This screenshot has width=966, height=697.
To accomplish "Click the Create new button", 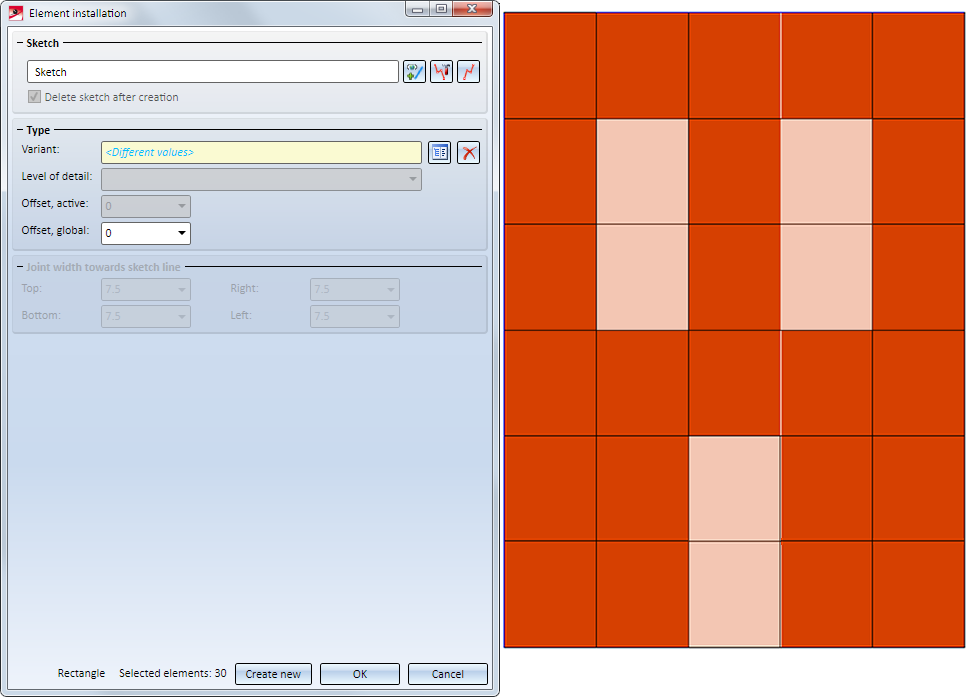I will tap(273, 674).
